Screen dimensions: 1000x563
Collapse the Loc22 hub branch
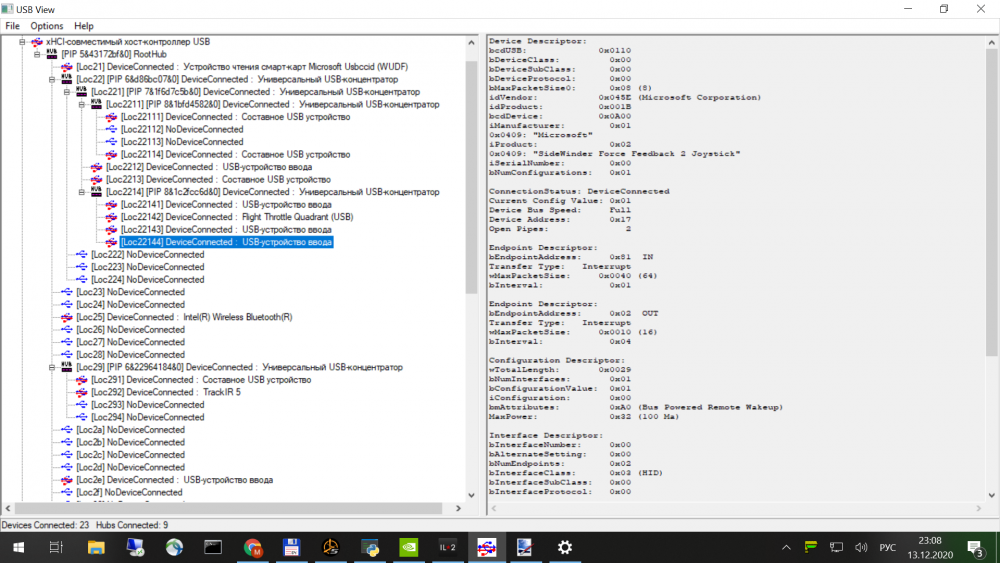(52, 80)
